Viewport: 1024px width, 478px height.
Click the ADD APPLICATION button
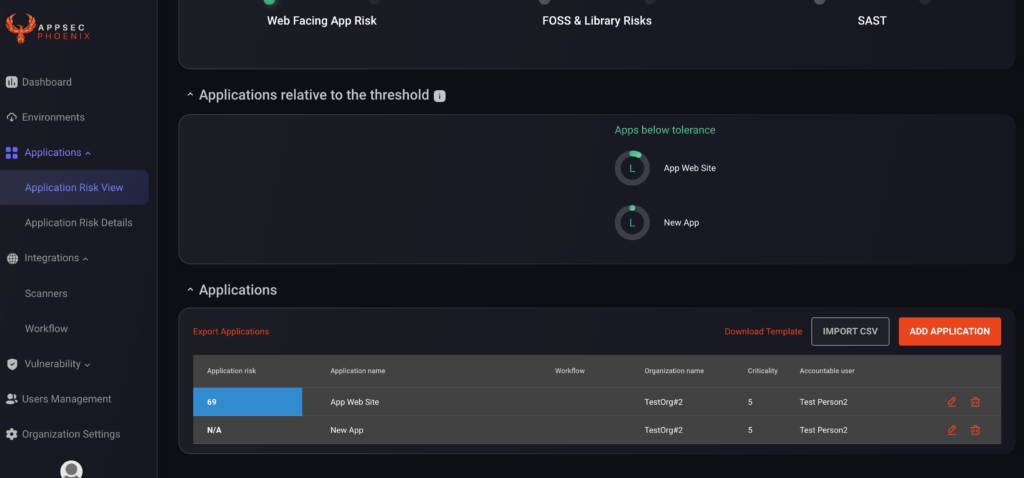coord(950,332)
